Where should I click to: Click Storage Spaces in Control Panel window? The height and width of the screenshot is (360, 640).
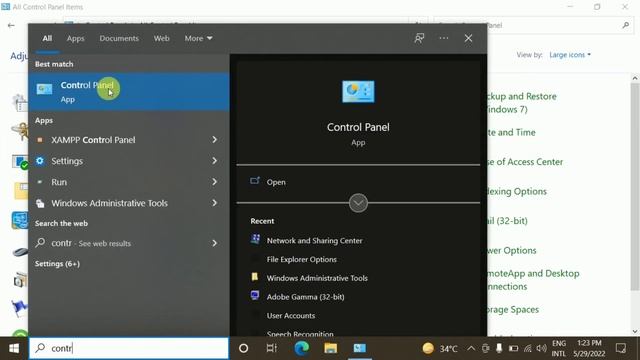pyautogui.click(x=513, y=309)
